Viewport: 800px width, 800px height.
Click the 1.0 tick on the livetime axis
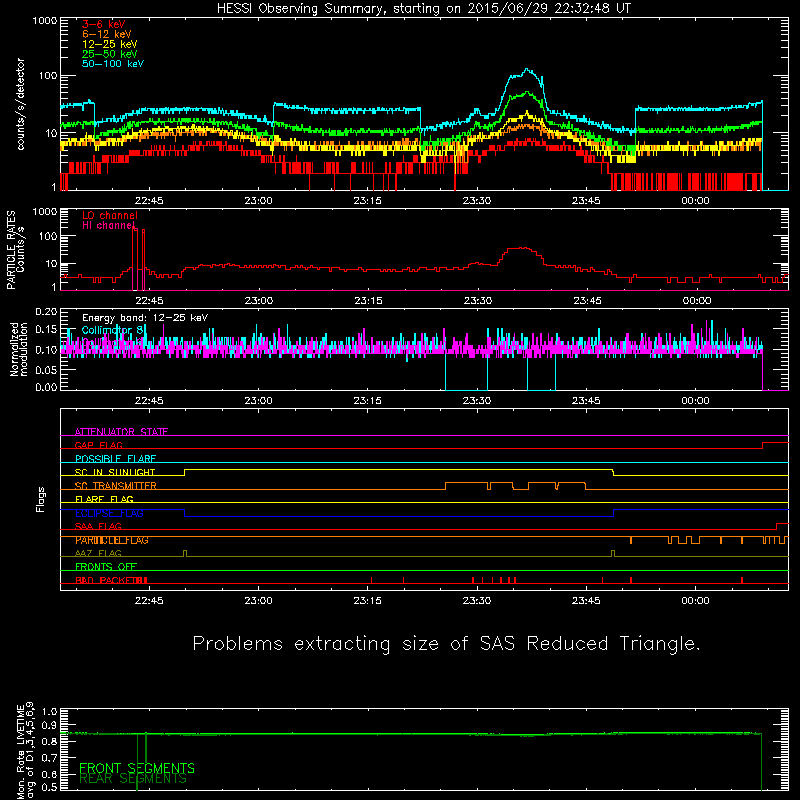(50, 712)
